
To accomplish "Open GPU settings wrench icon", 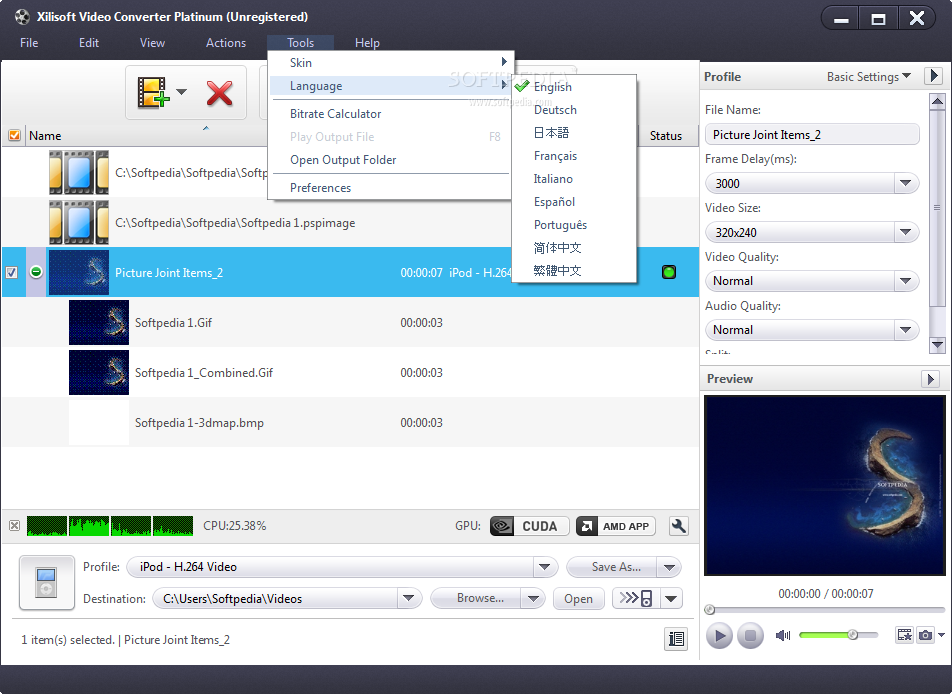I will (679, 526).
